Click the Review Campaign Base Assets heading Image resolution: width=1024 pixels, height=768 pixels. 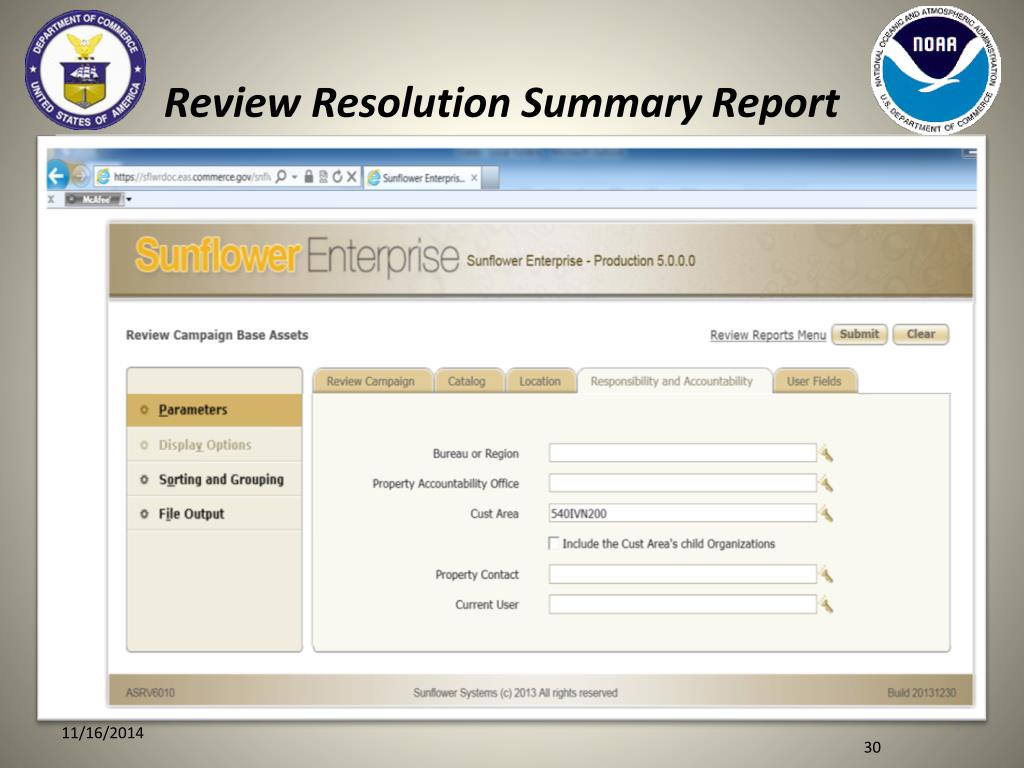(x=217, y=335)
